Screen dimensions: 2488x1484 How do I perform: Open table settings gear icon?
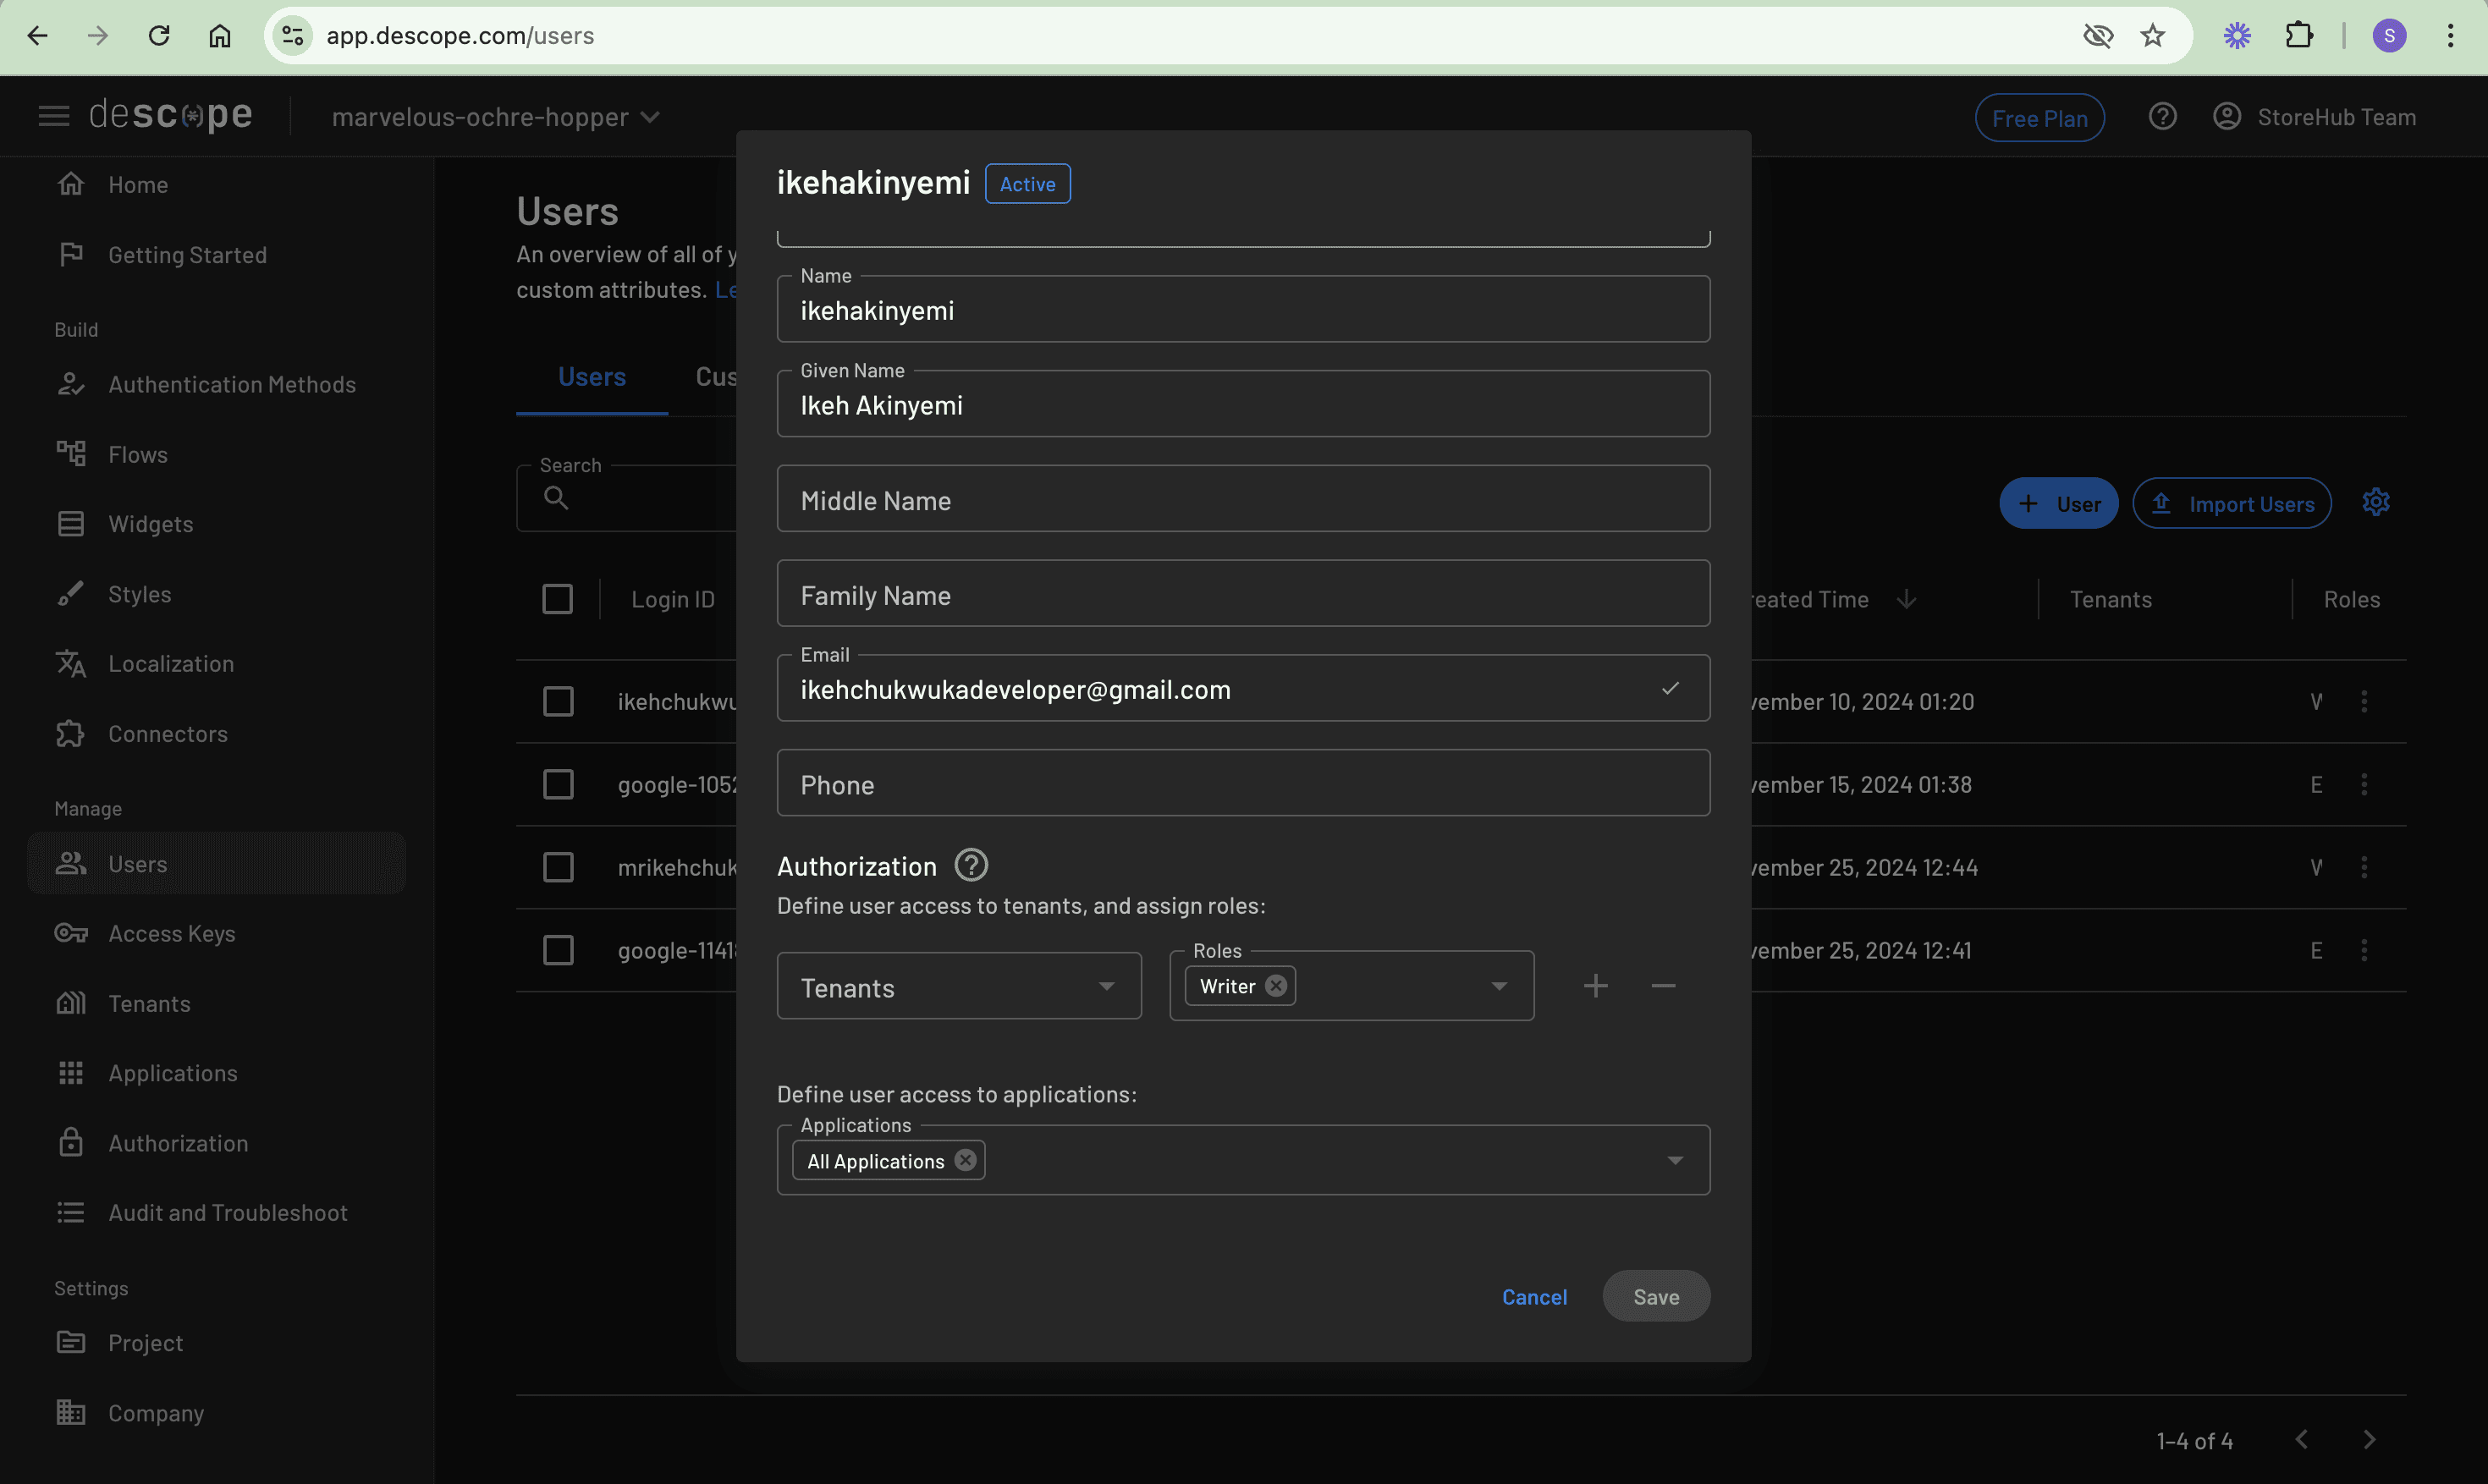click(x=2376, y=502)
